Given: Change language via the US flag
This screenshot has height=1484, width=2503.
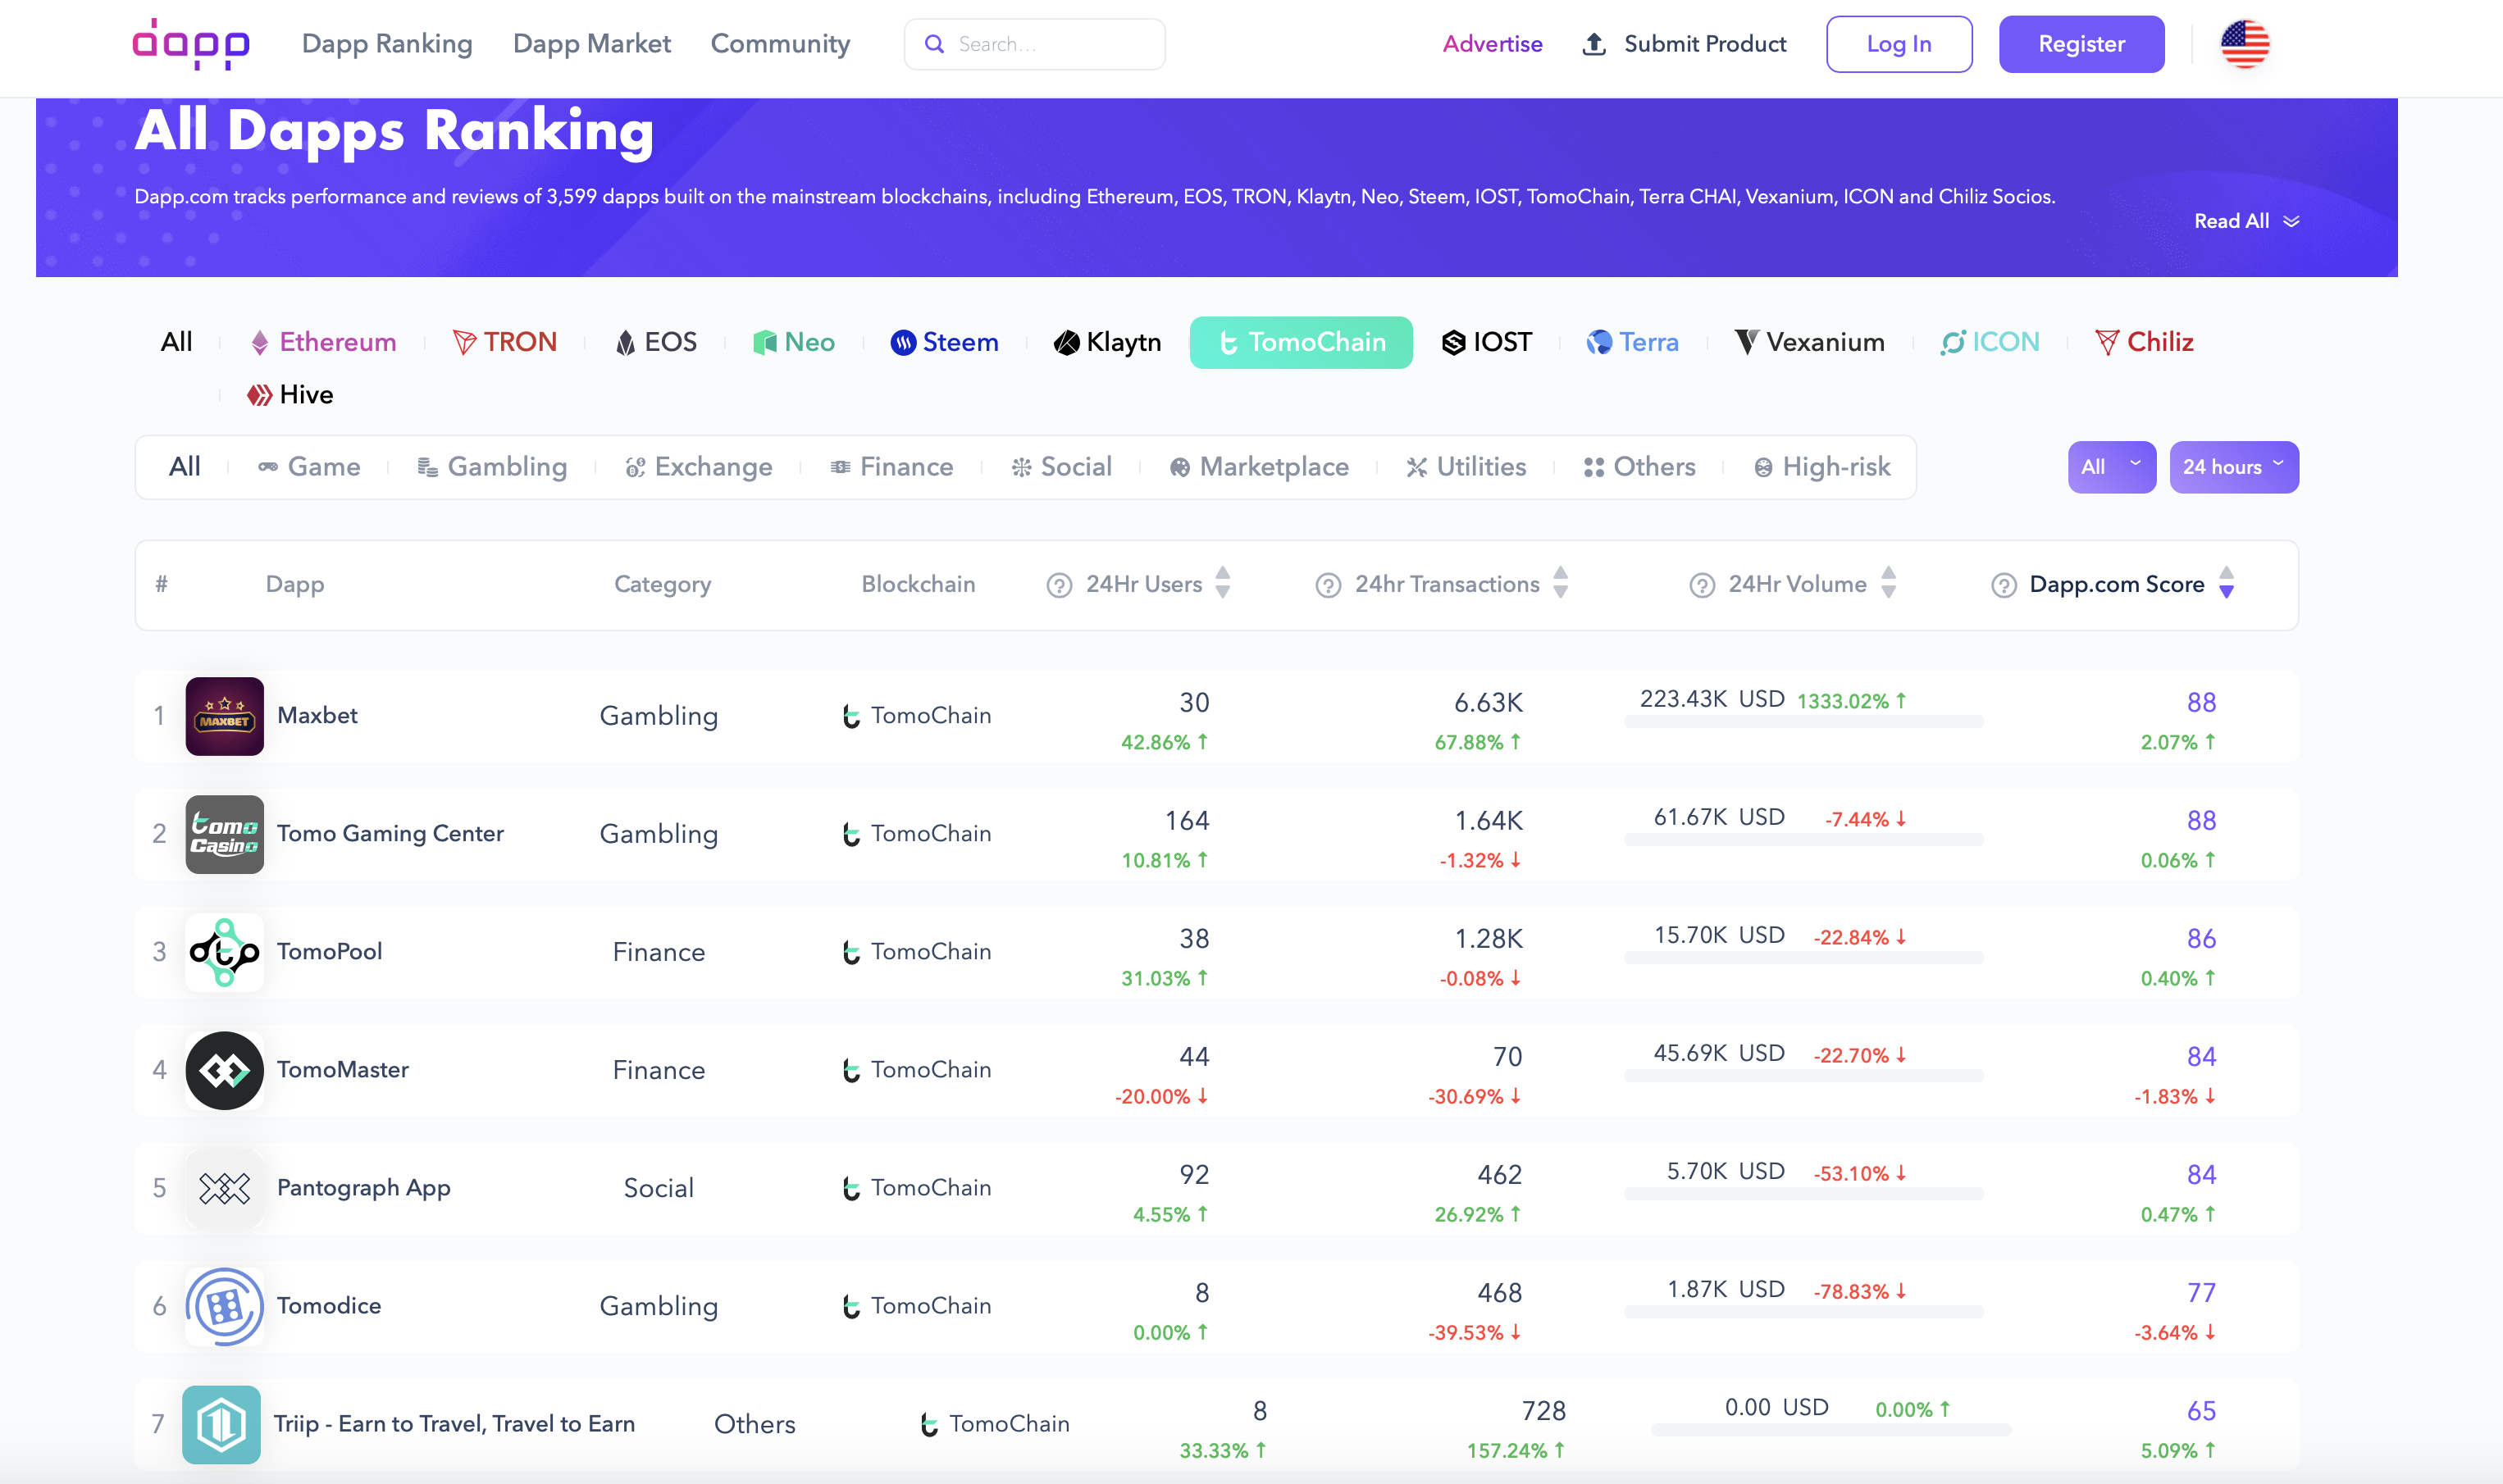Looking at the screenshot, I should [x=2244, y=44].
